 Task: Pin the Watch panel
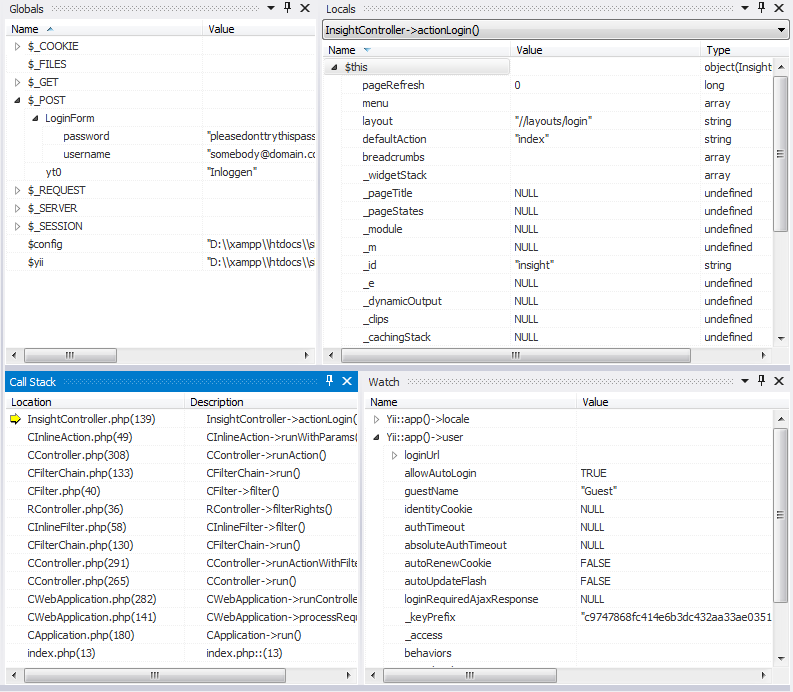[762, 381]
